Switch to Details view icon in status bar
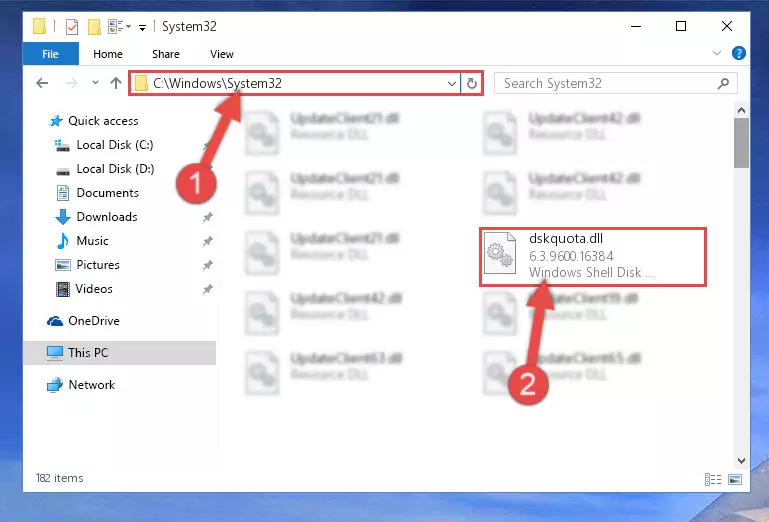Image resolution: width=769 pixels, height=522 pixels. (x=713, y=479)
